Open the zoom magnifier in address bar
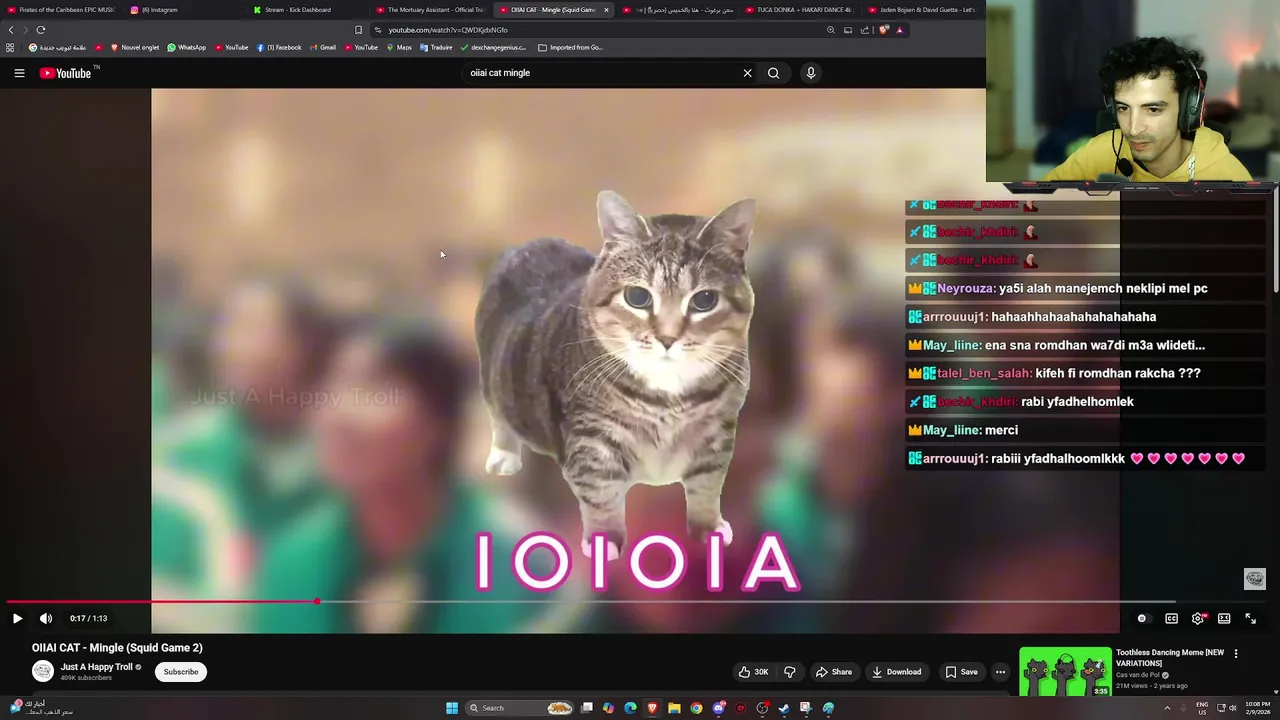 (x=830, y=30)
